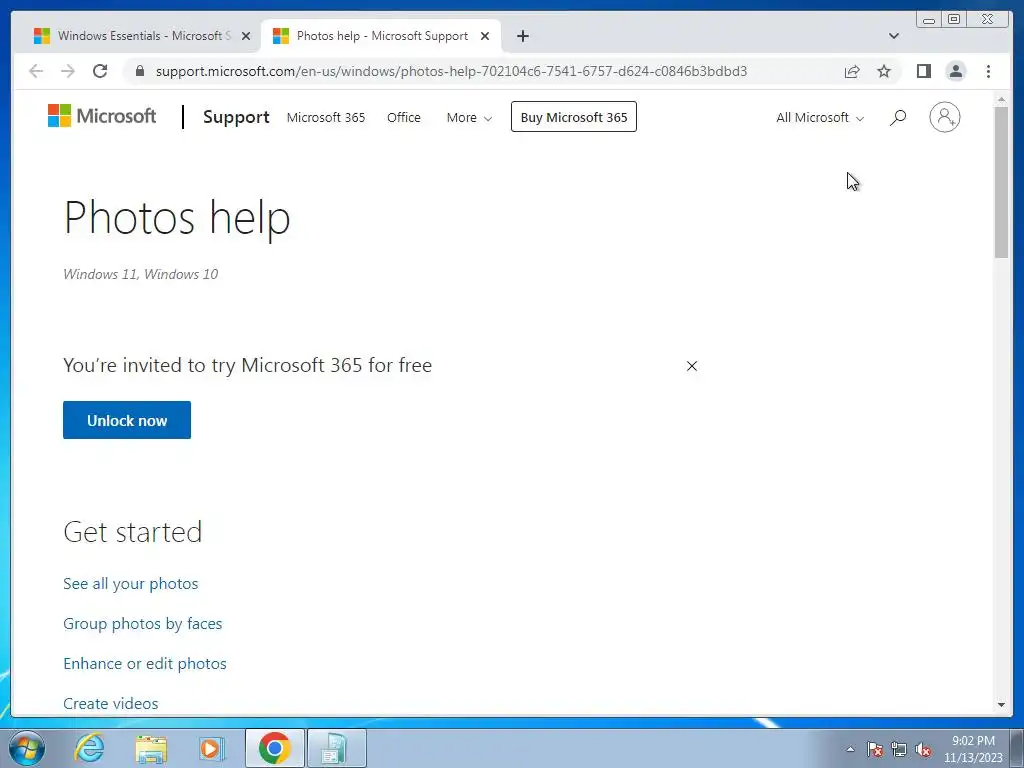
Task: Click the network tray icon
Action: (x=899, y=749)
